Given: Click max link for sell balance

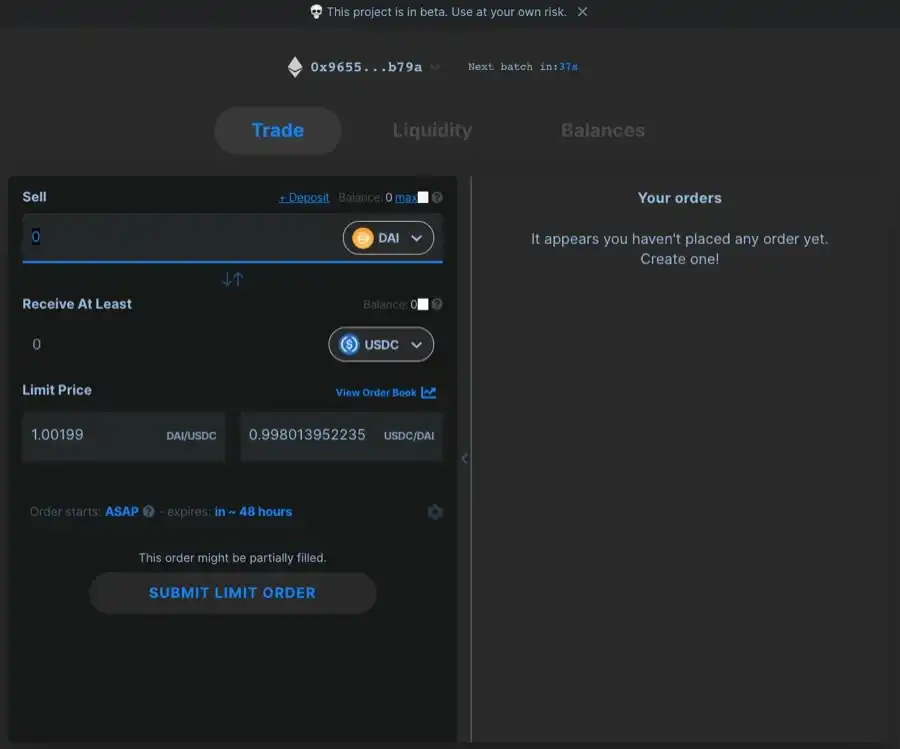Looking at the screenshot, I should [406, 197].
